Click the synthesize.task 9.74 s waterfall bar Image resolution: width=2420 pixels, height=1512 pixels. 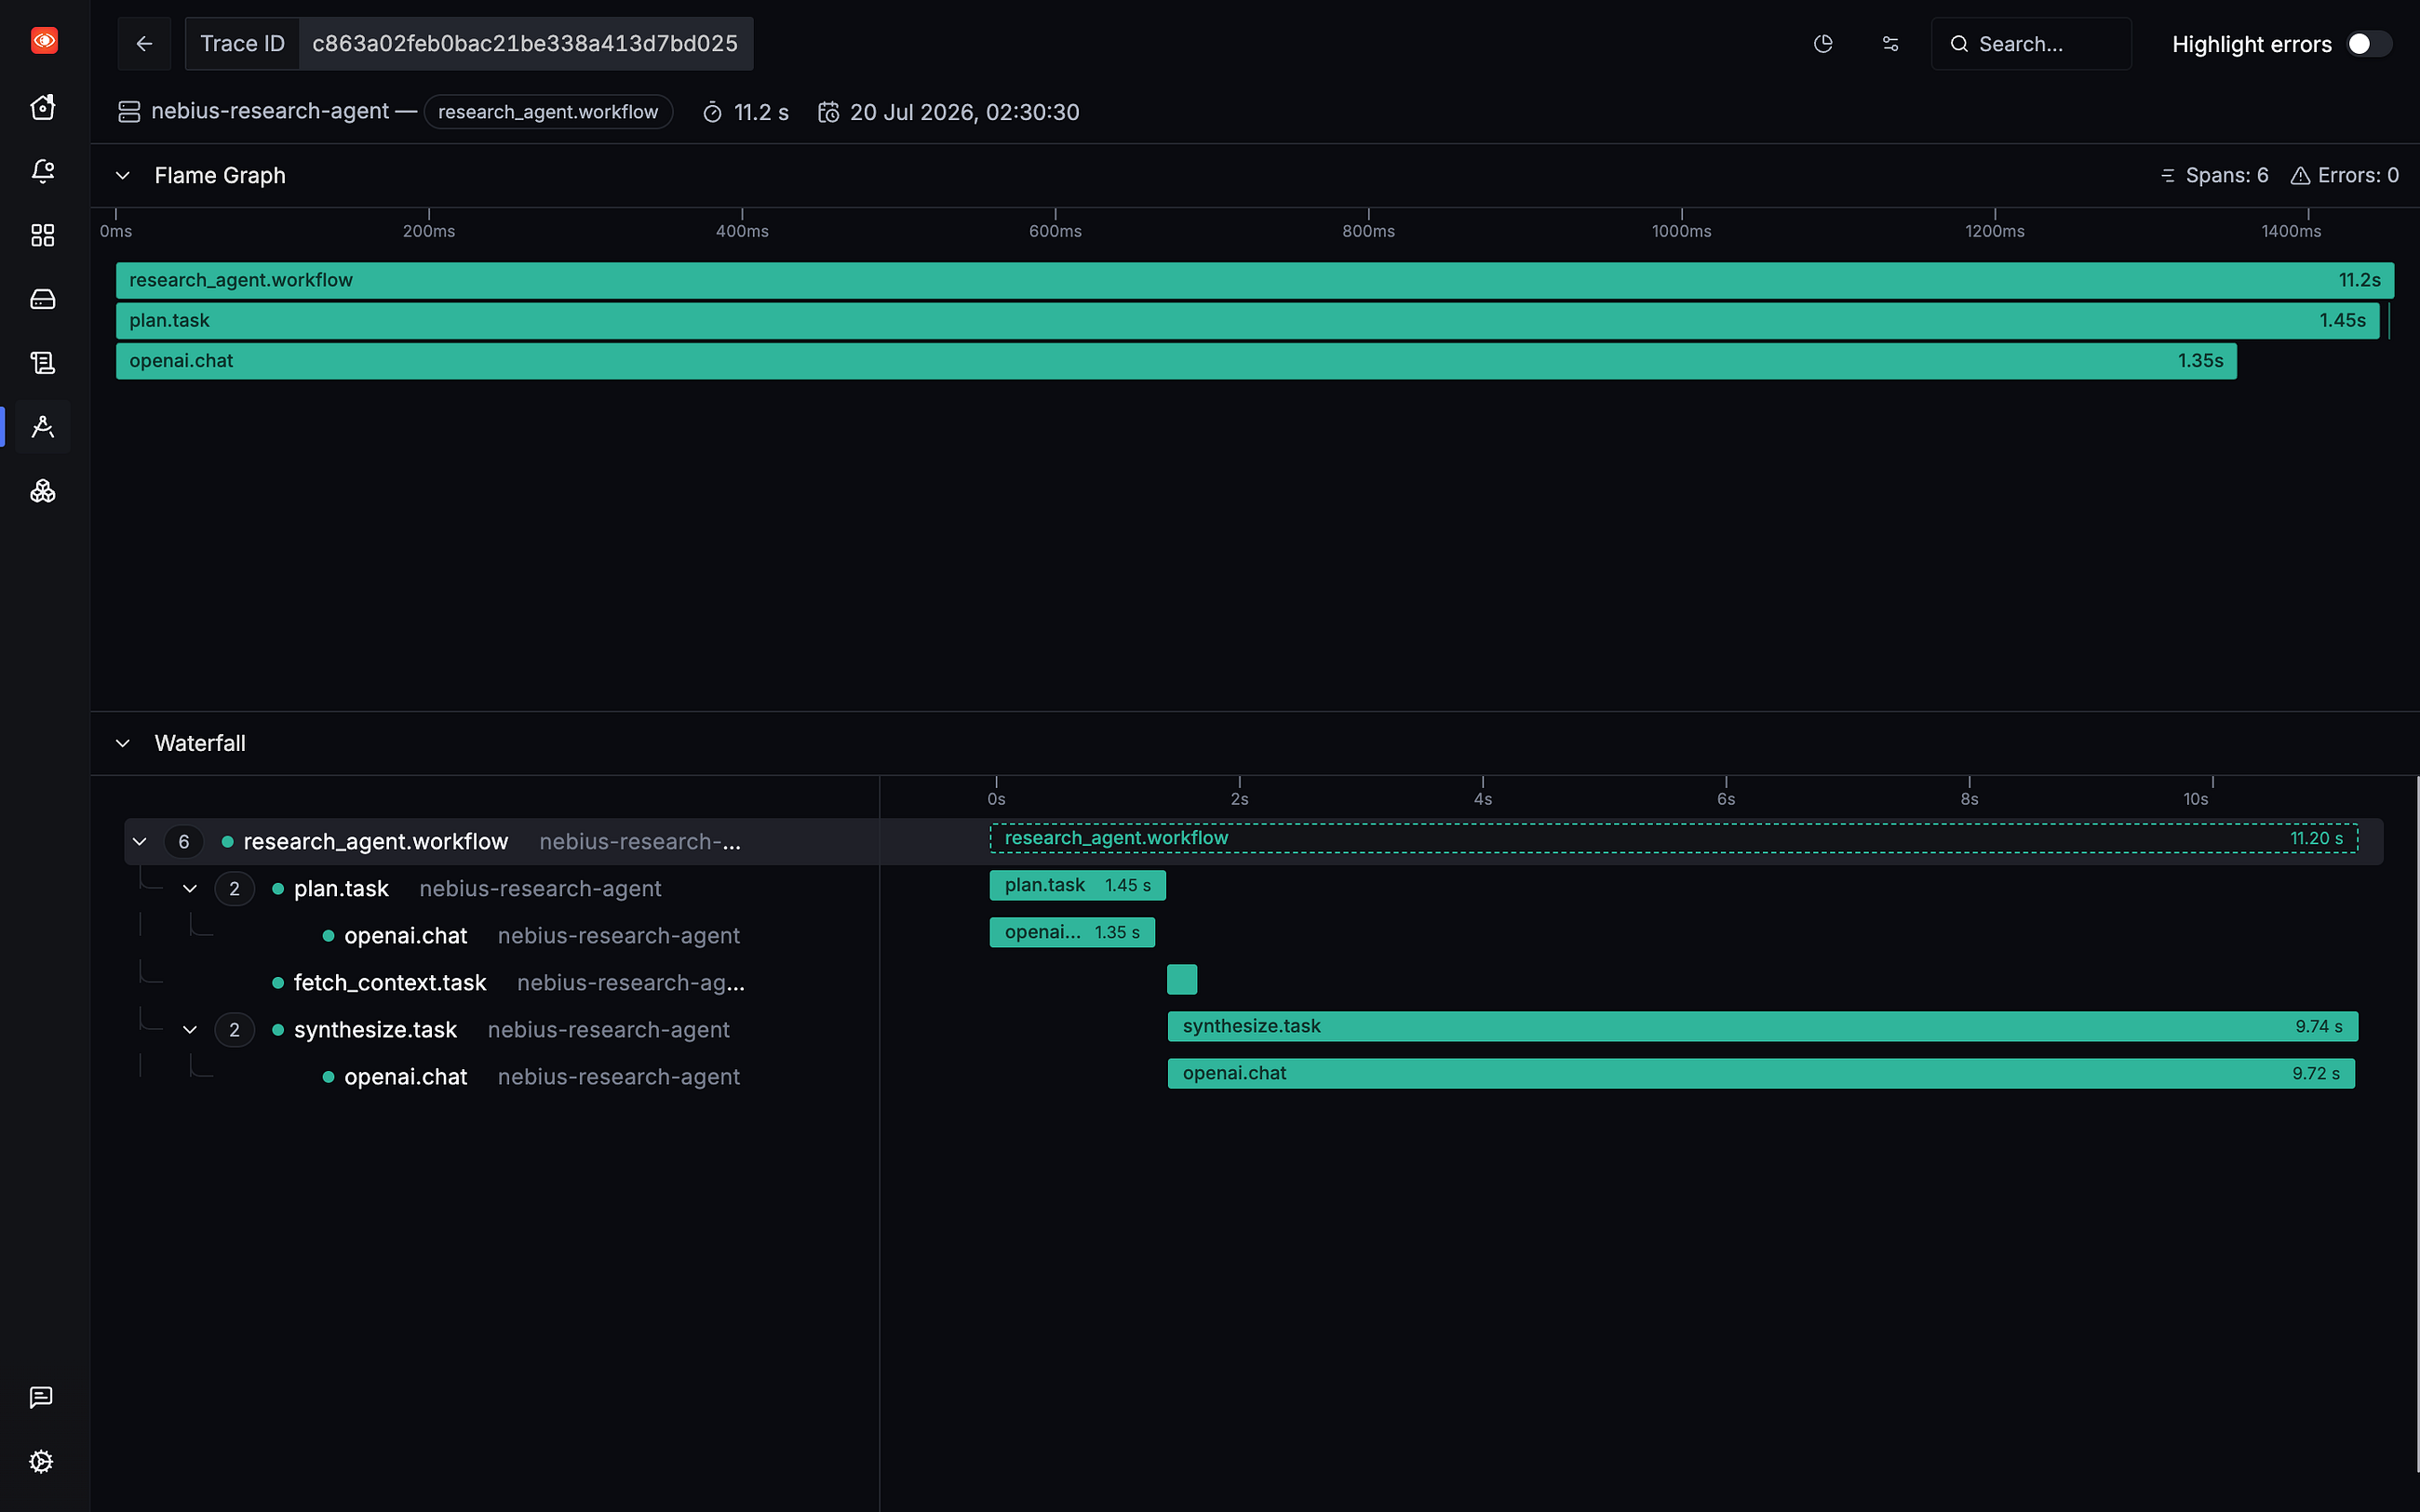1762,1026
